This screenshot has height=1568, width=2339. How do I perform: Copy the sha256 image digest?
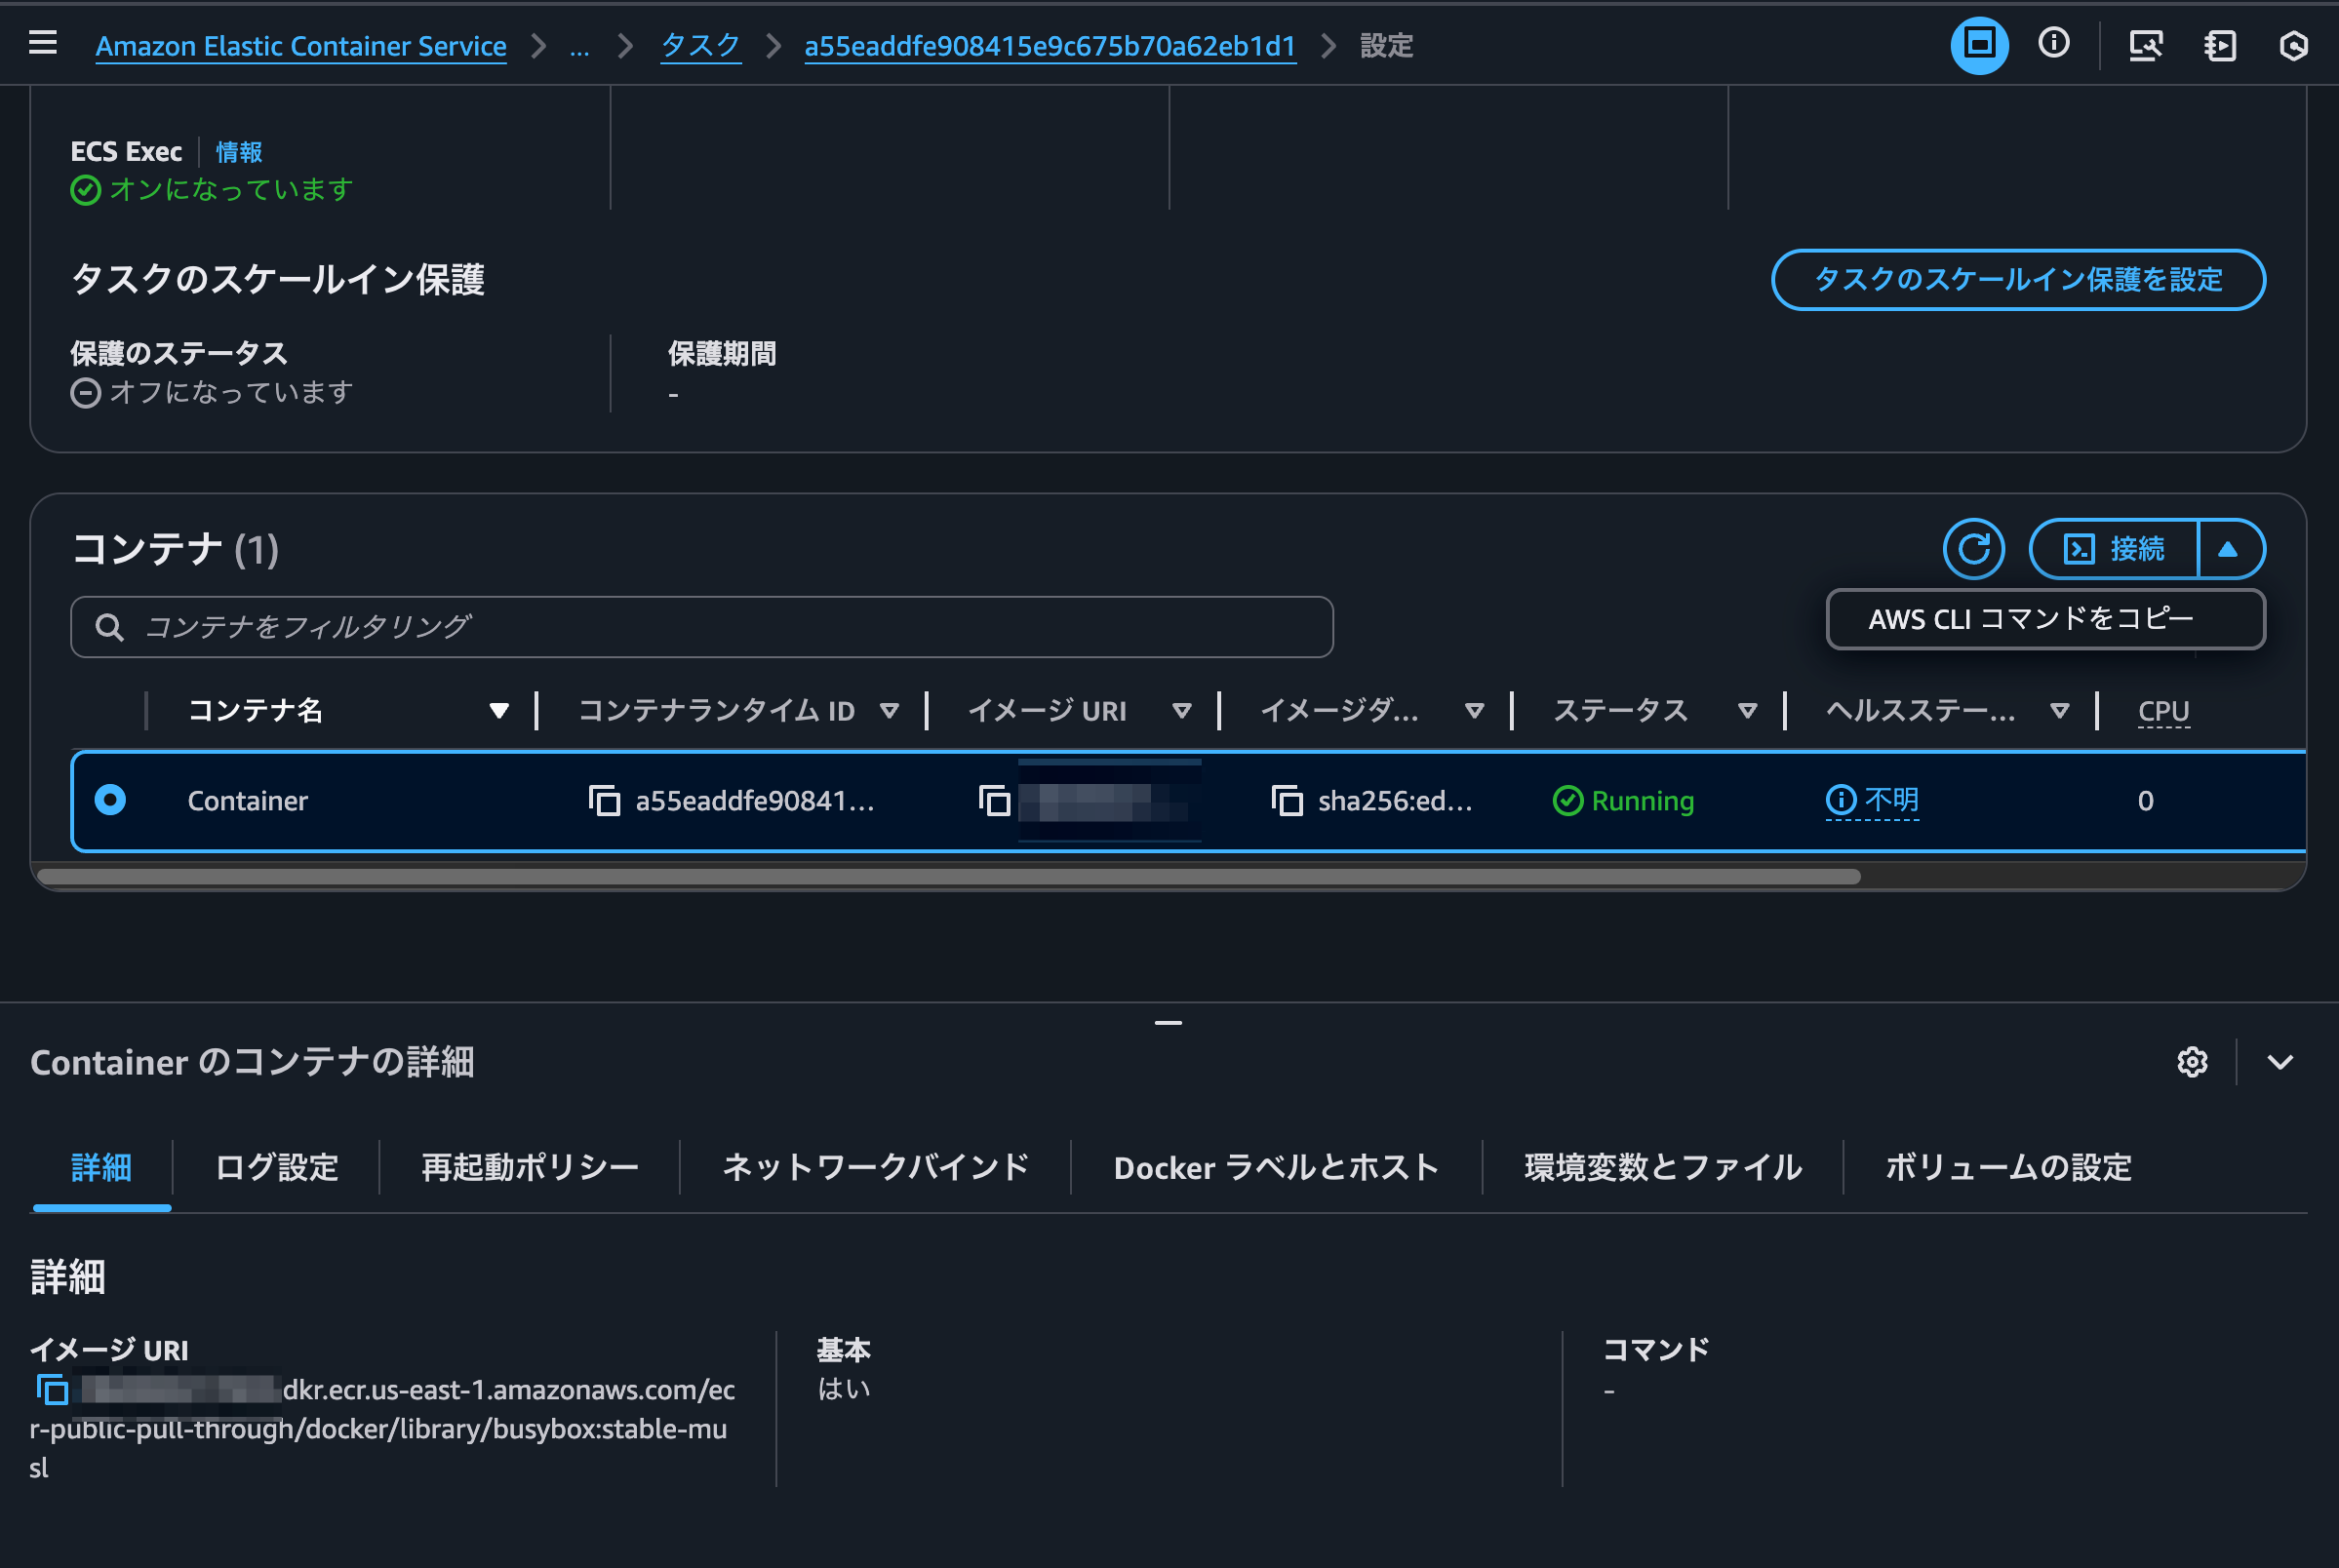point(1287,801)
